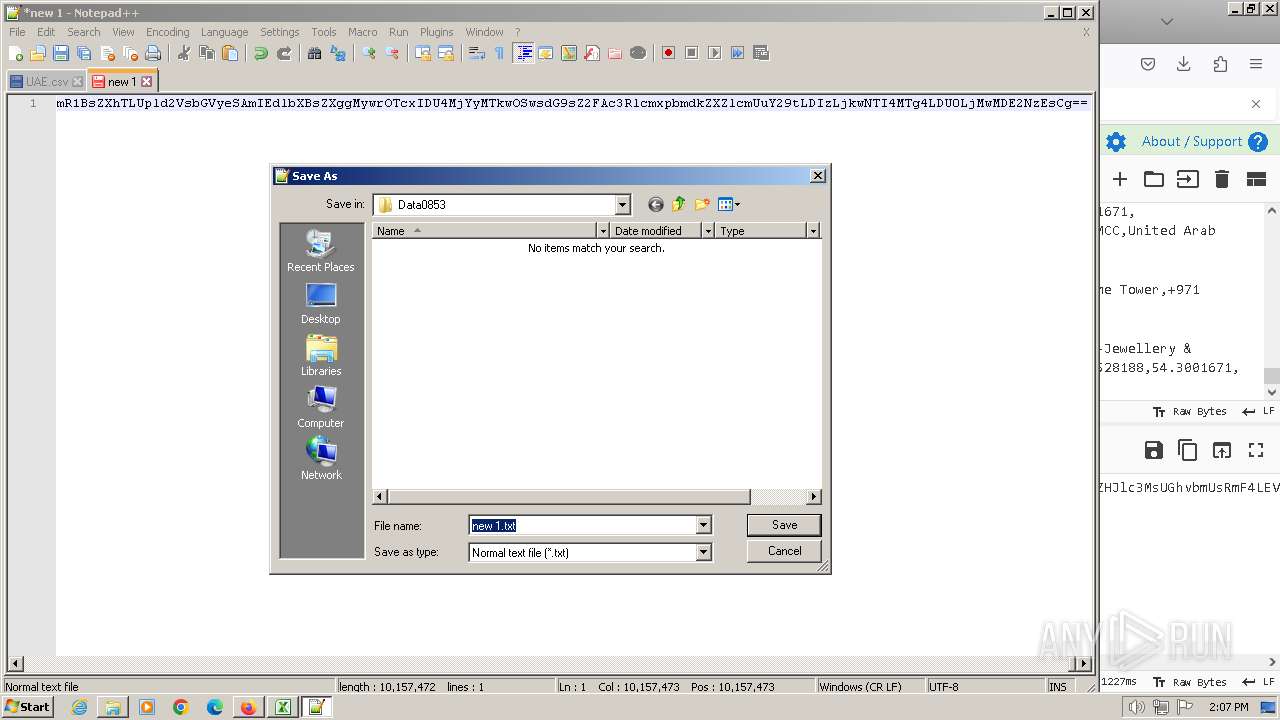The height and width of the screenshot is (720, 1280).
Task: Click the copy output icon
Action: click(x=1188, y=450)
